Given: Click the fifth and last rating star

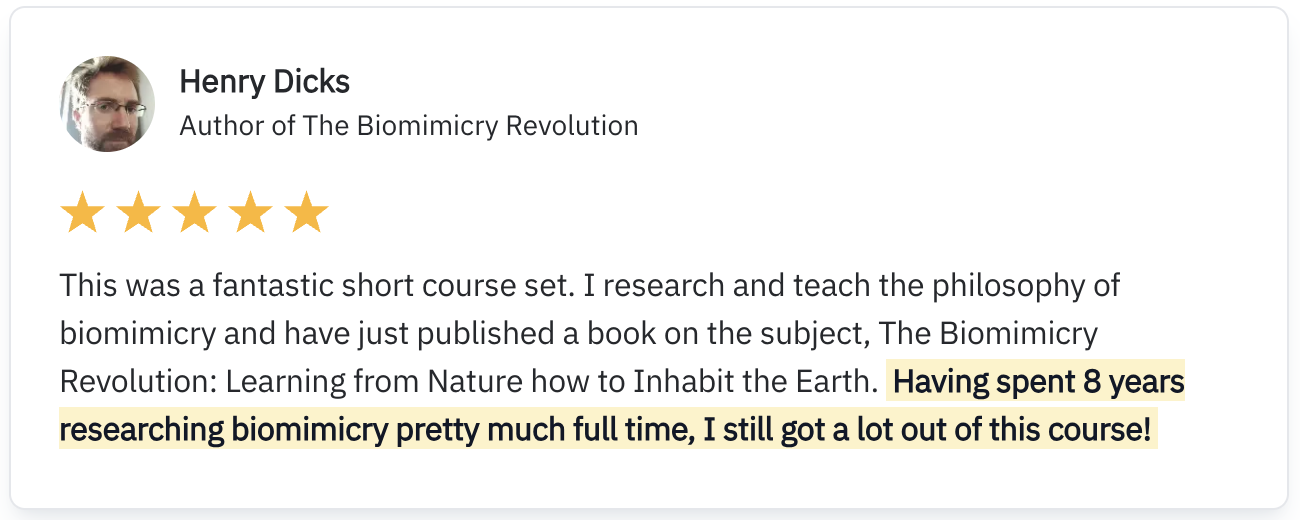Looking at the screenshot, I should coord(306,215).
